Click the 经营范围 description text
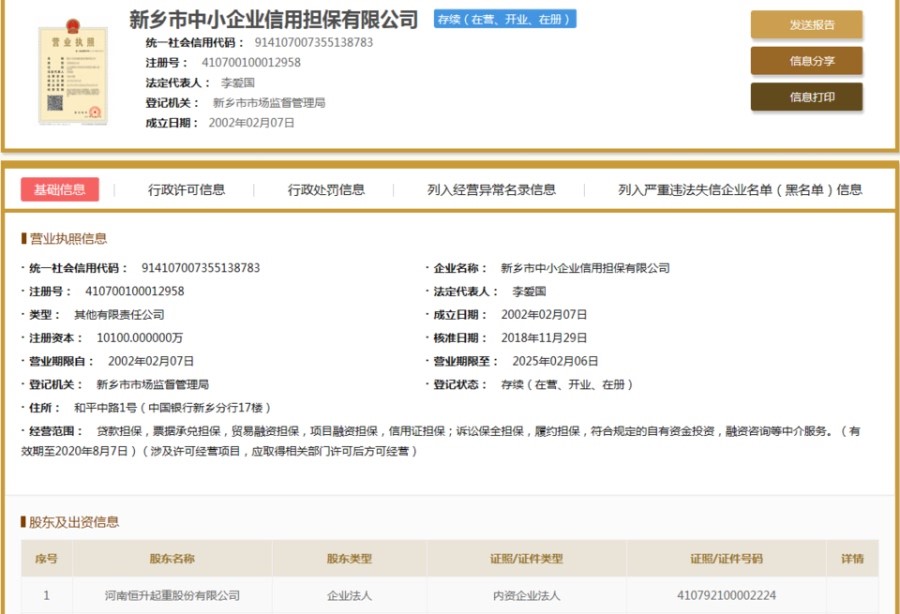900x614 pixels. (x=450, y=432)
